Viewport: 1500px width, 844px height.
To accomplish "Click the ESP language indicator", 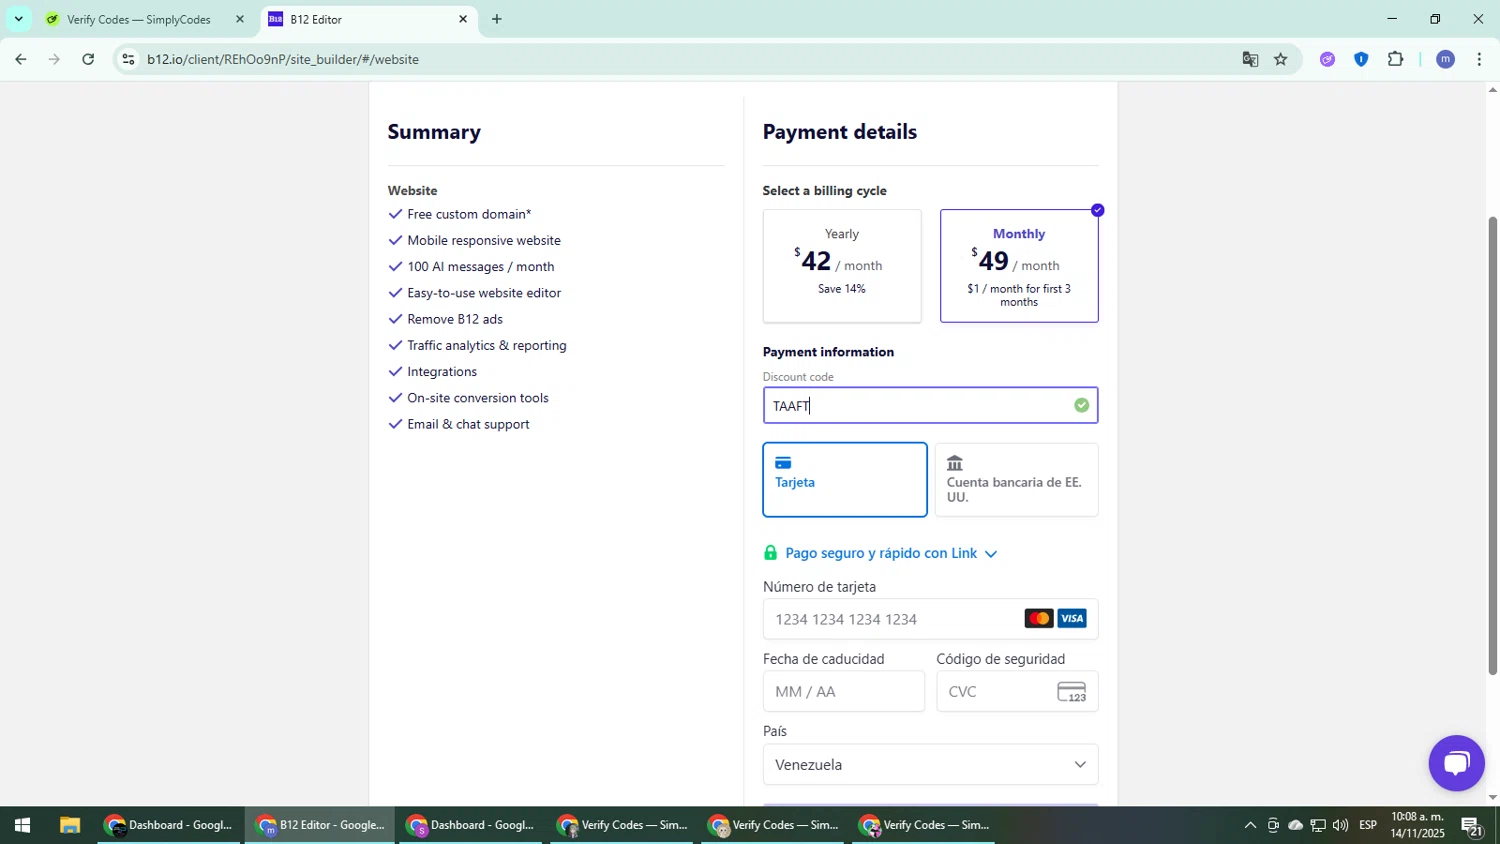I will [1368, 826].
